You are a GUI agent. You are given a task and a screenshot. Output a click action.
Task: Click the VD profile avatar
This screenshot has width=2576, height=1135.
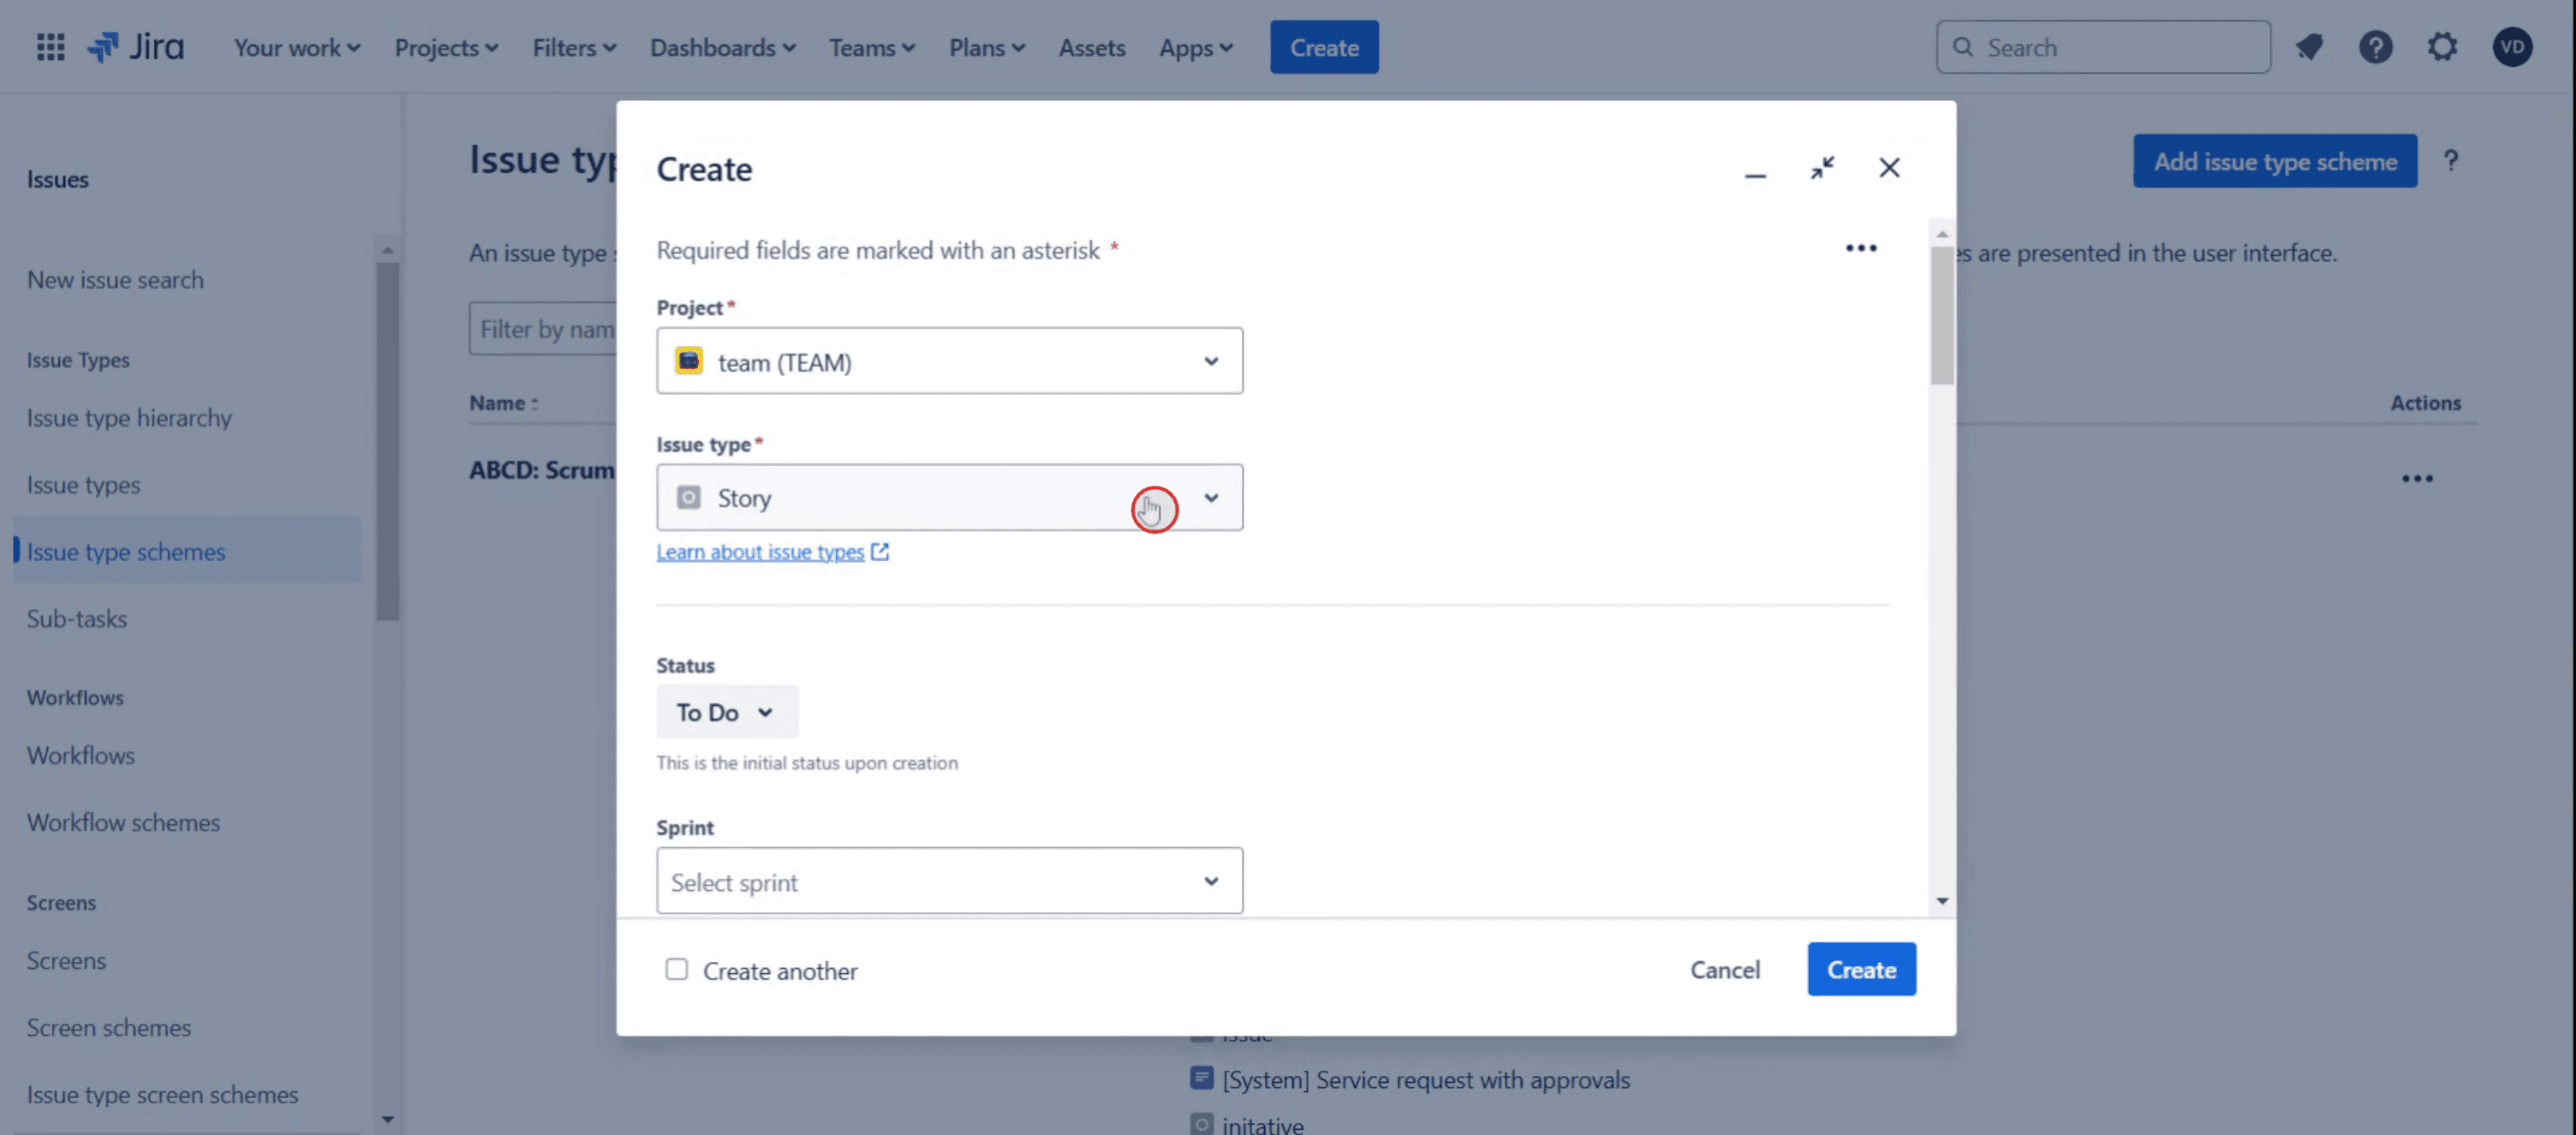click(x=2511, y=47)
